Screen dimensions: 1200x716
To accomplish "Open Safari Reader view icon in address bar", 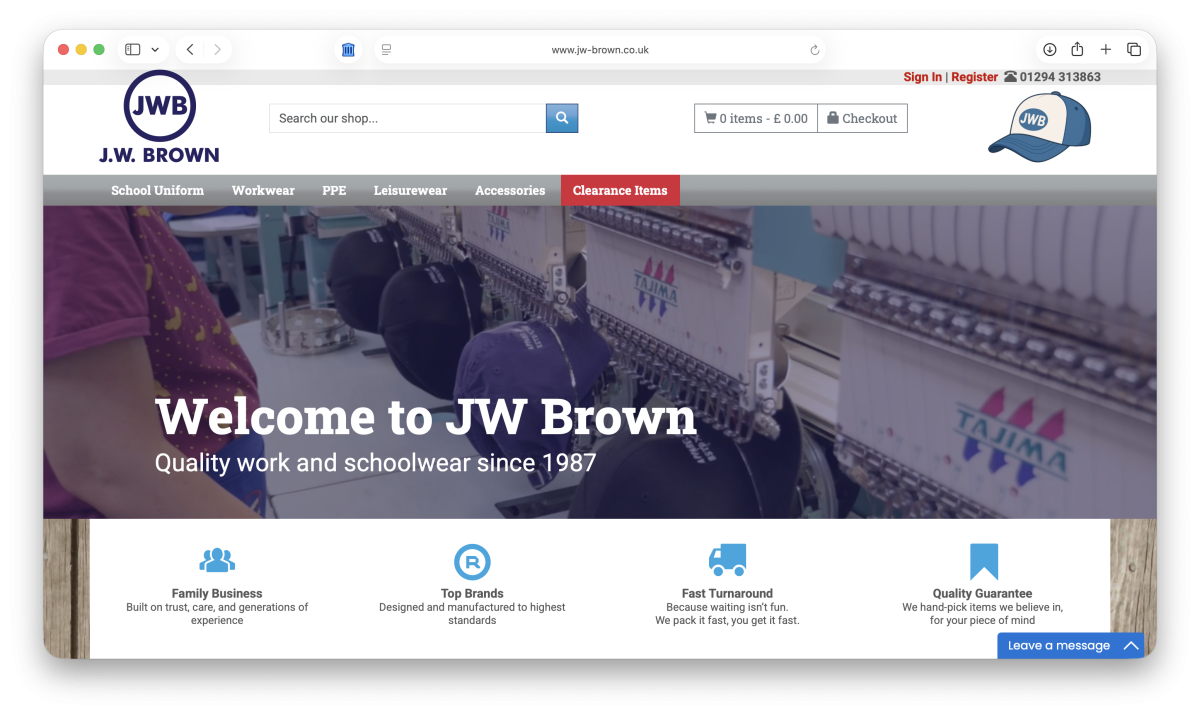I will (x=386, y=48).
